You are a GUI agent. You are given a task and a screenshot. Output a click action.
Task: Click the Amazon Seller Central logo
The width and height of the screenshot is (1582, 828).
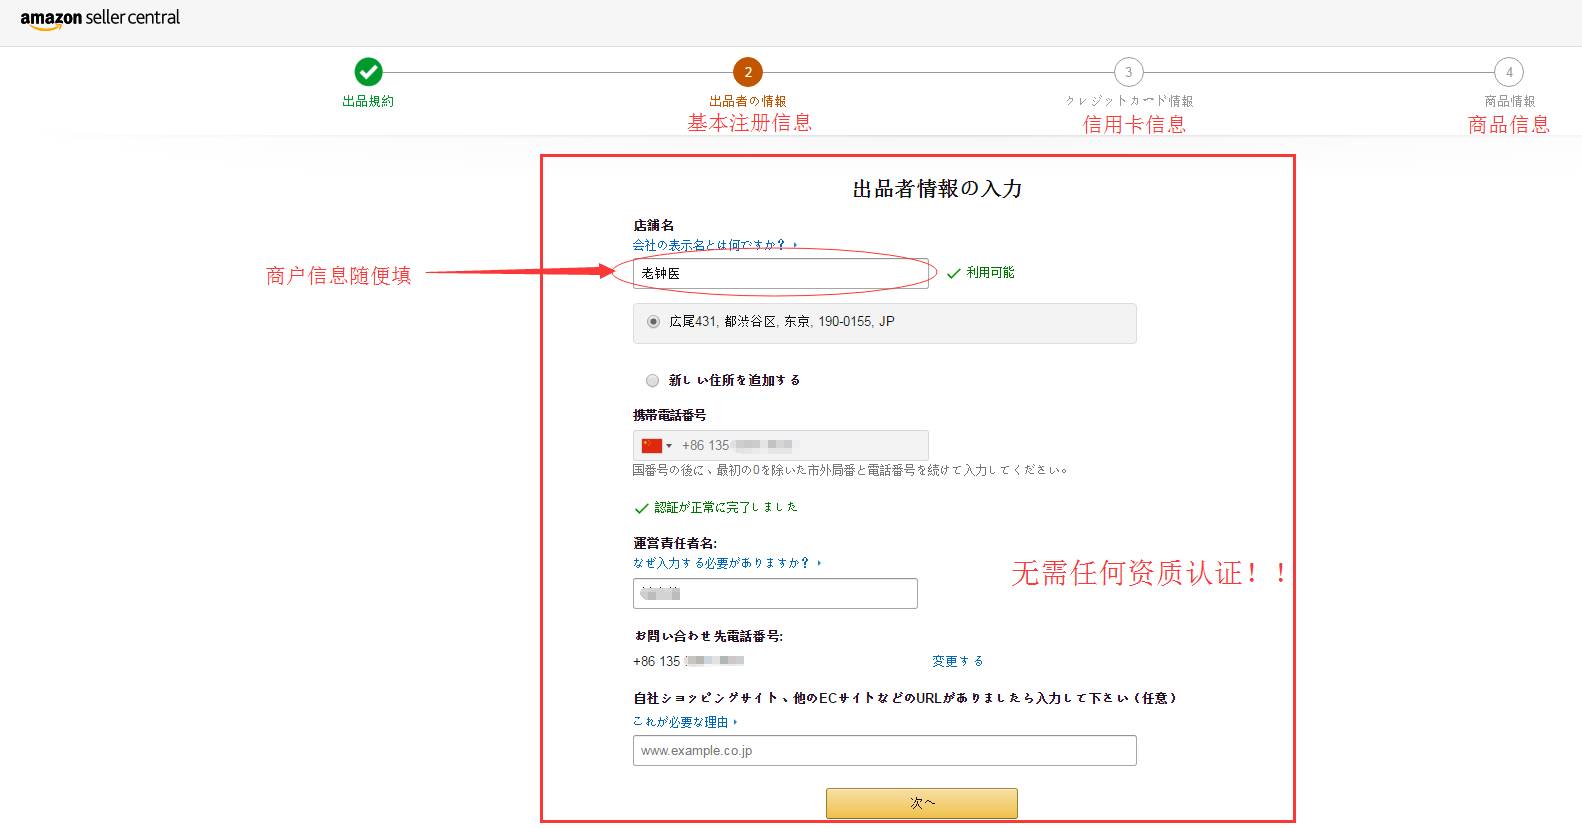click(x=100, y=18)
